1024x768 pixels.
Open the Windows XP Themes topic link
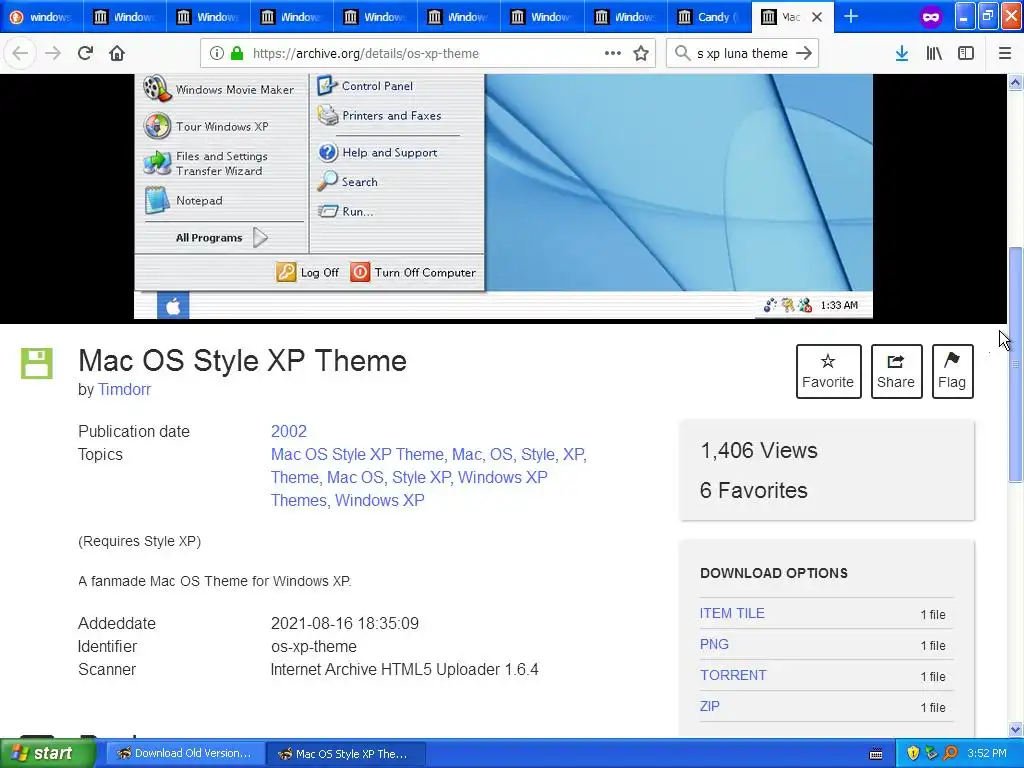tap(409, 488)
